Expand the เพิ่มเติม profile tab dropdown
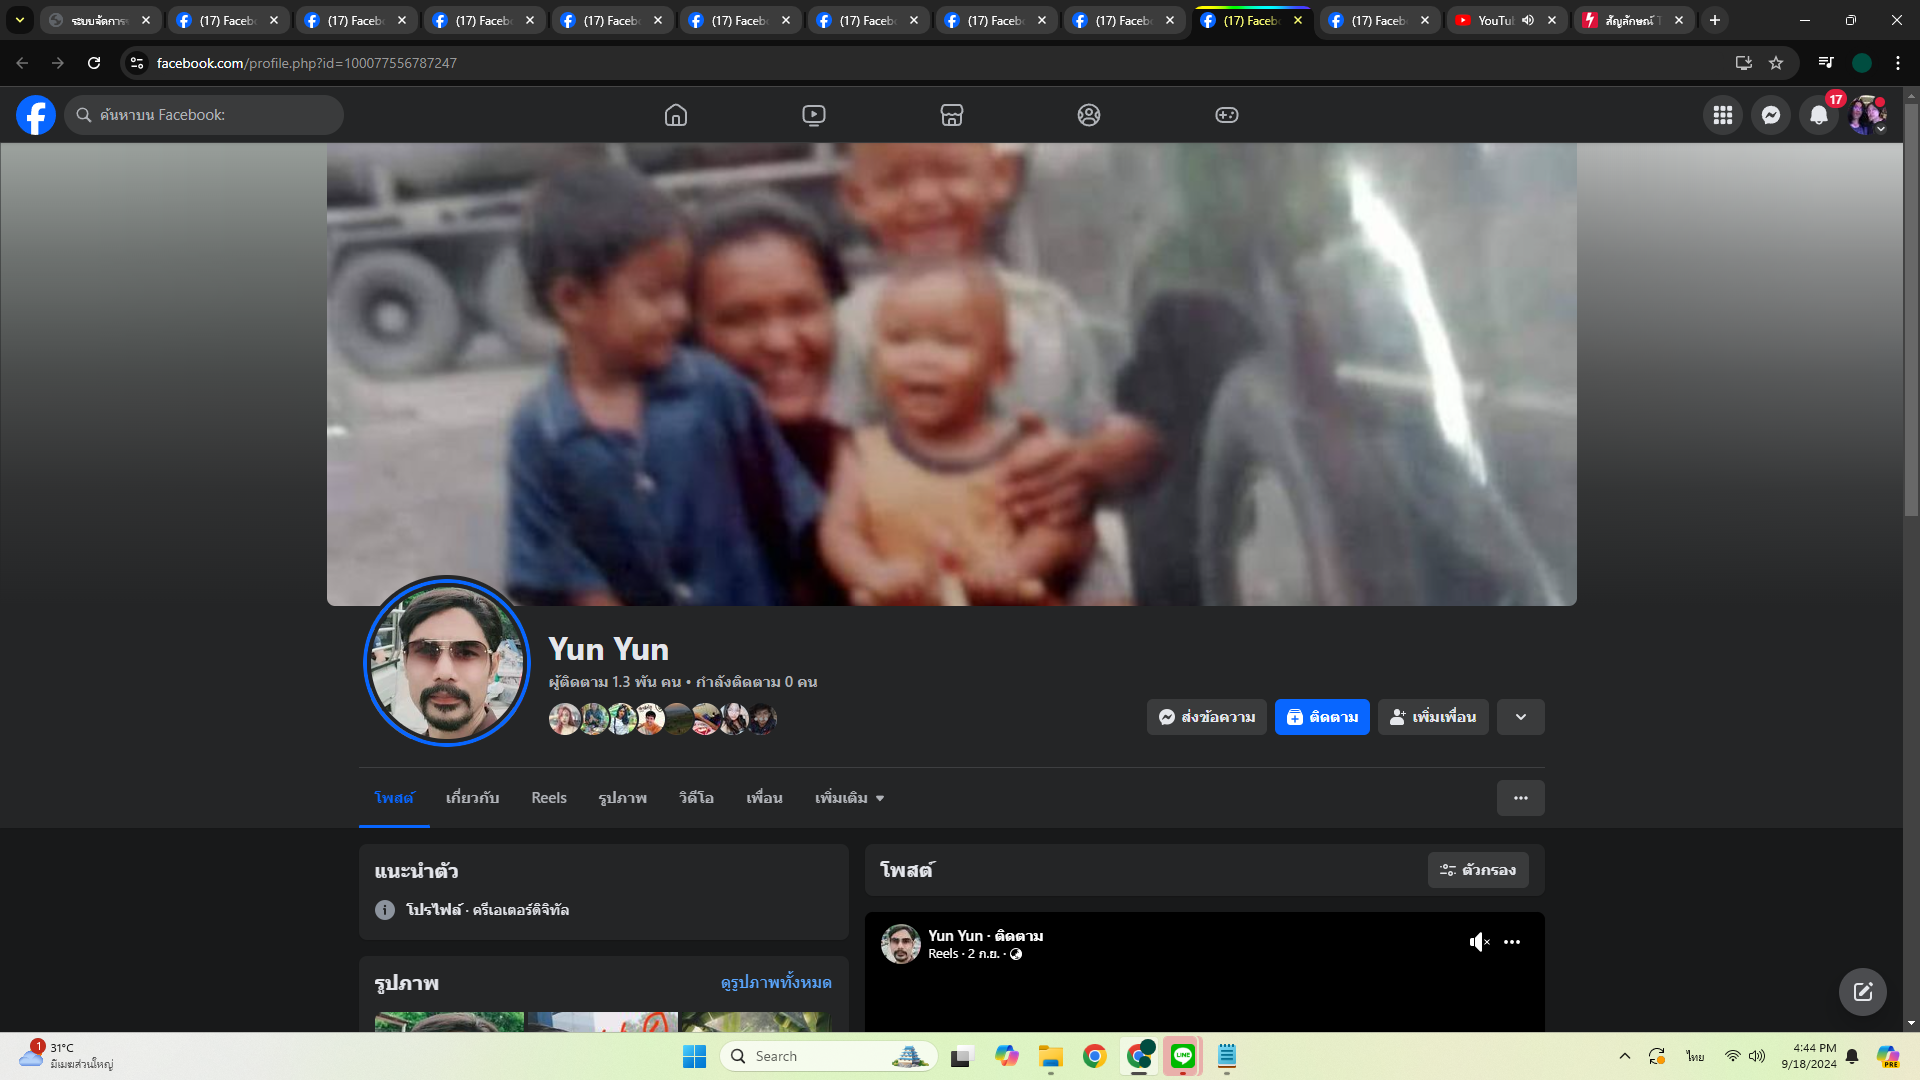 tap(850, 798)
